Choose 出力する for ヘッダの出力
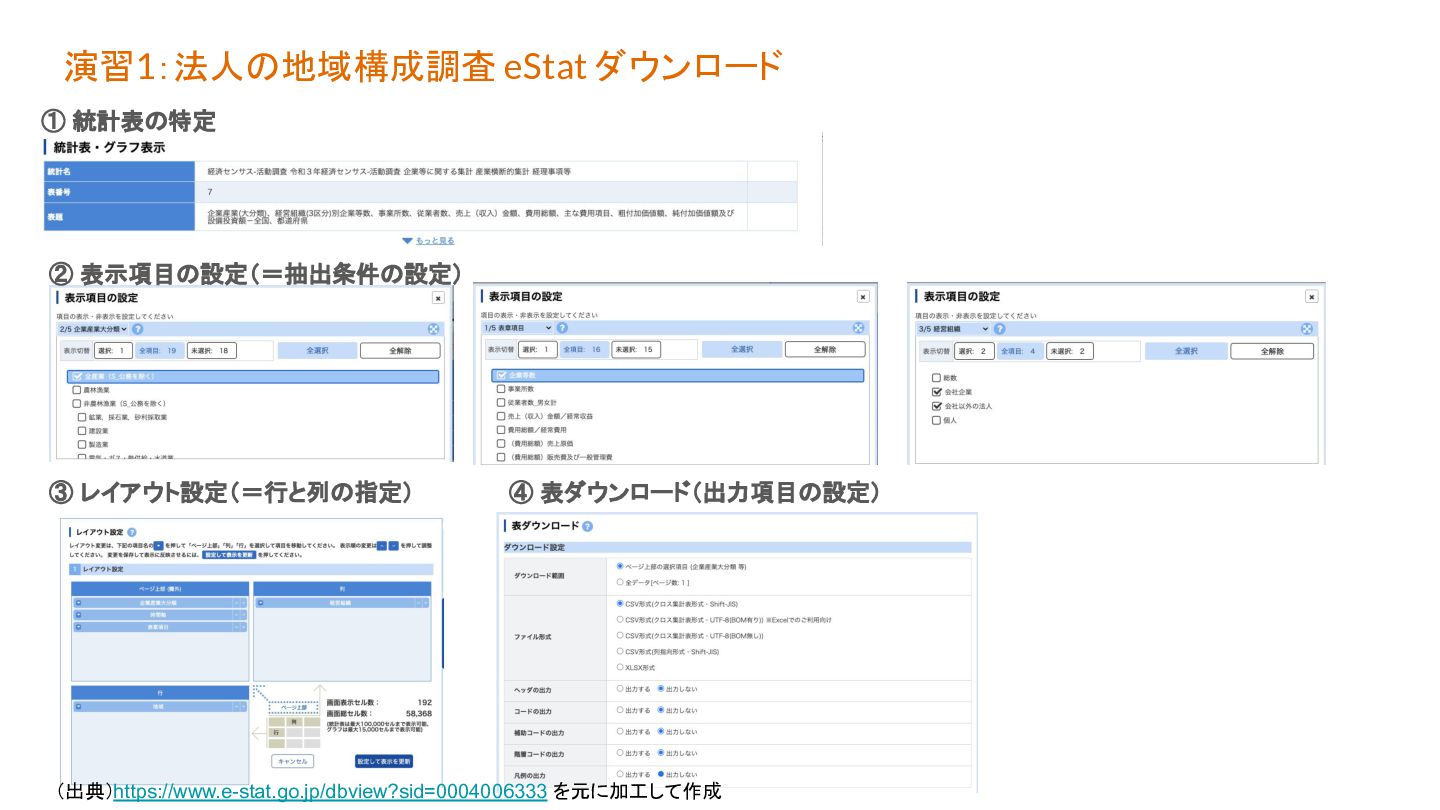 (x=620, y=689)
